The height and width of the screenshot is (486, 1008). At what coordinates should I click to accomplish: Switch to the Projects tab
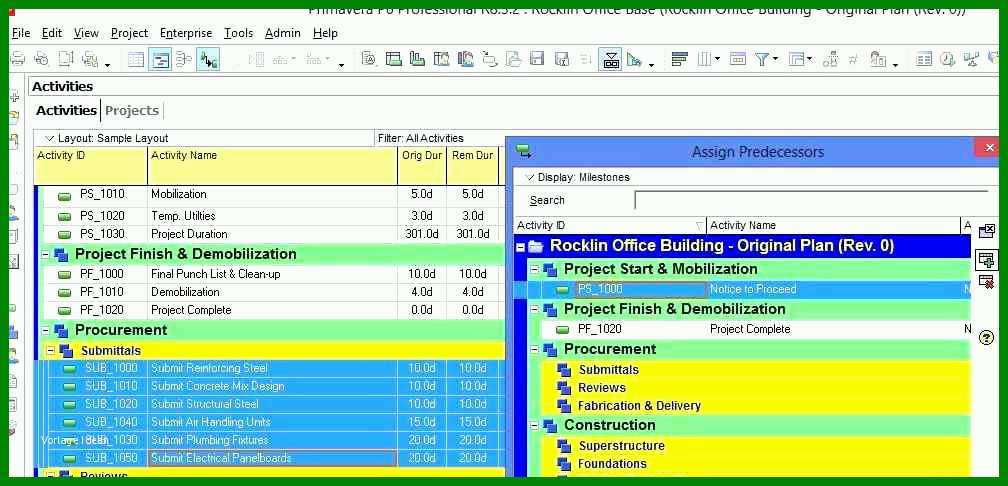(x=132, y=111)
